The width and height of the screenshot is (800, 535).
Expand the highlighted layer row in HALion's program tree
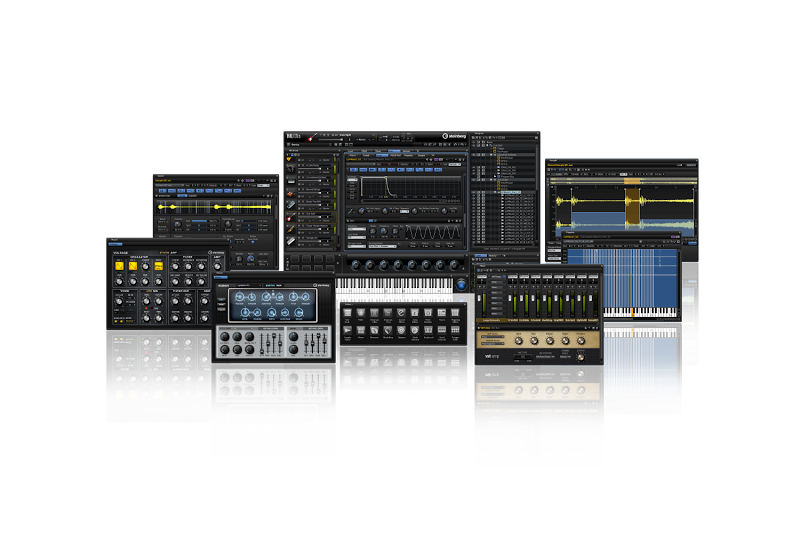point(495,192)
